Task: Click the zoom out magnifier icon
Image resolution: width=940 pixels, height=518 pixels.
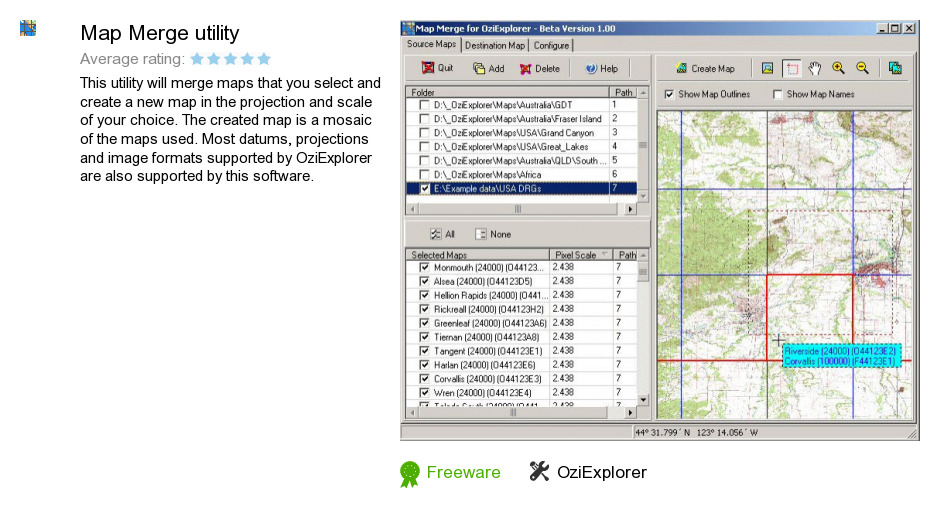Action: pyautogui.click(x=862, y=68)
